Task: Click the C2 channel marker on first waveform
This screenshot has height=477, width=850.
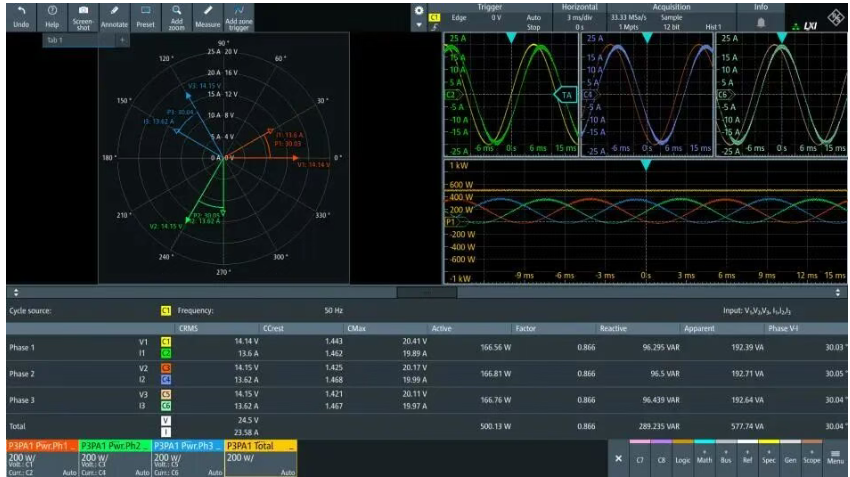Action: pos(452,95)
